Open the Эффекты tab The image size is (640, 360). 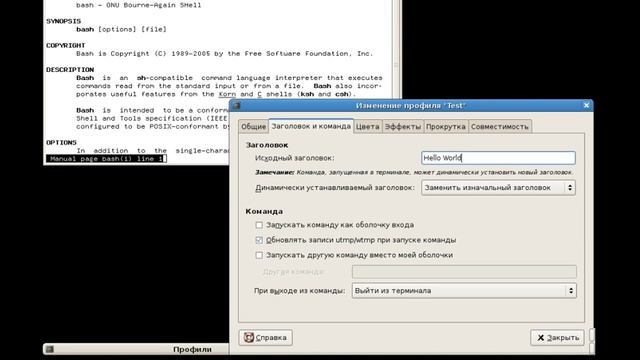coord(402,127)
